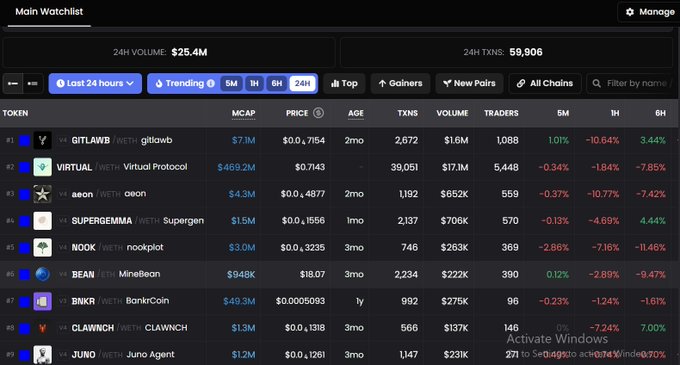Image resolution: width=680 pixels, height=365 pixels.
Task: Click the blue chain badge in BNKR row
Action: click(x=25, y=302)
